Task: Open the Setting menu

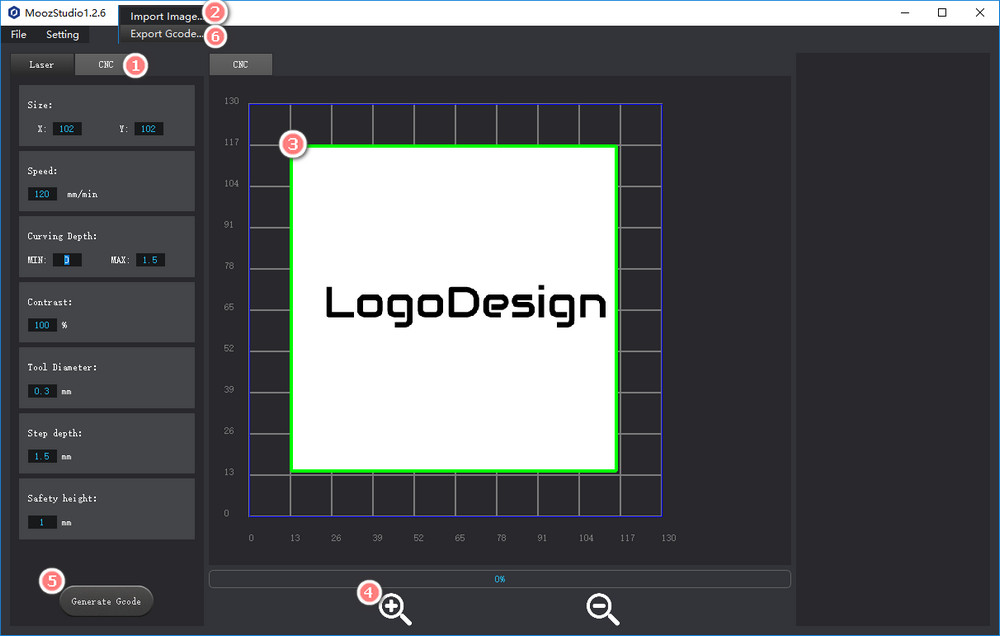Action: pos(62,35)
